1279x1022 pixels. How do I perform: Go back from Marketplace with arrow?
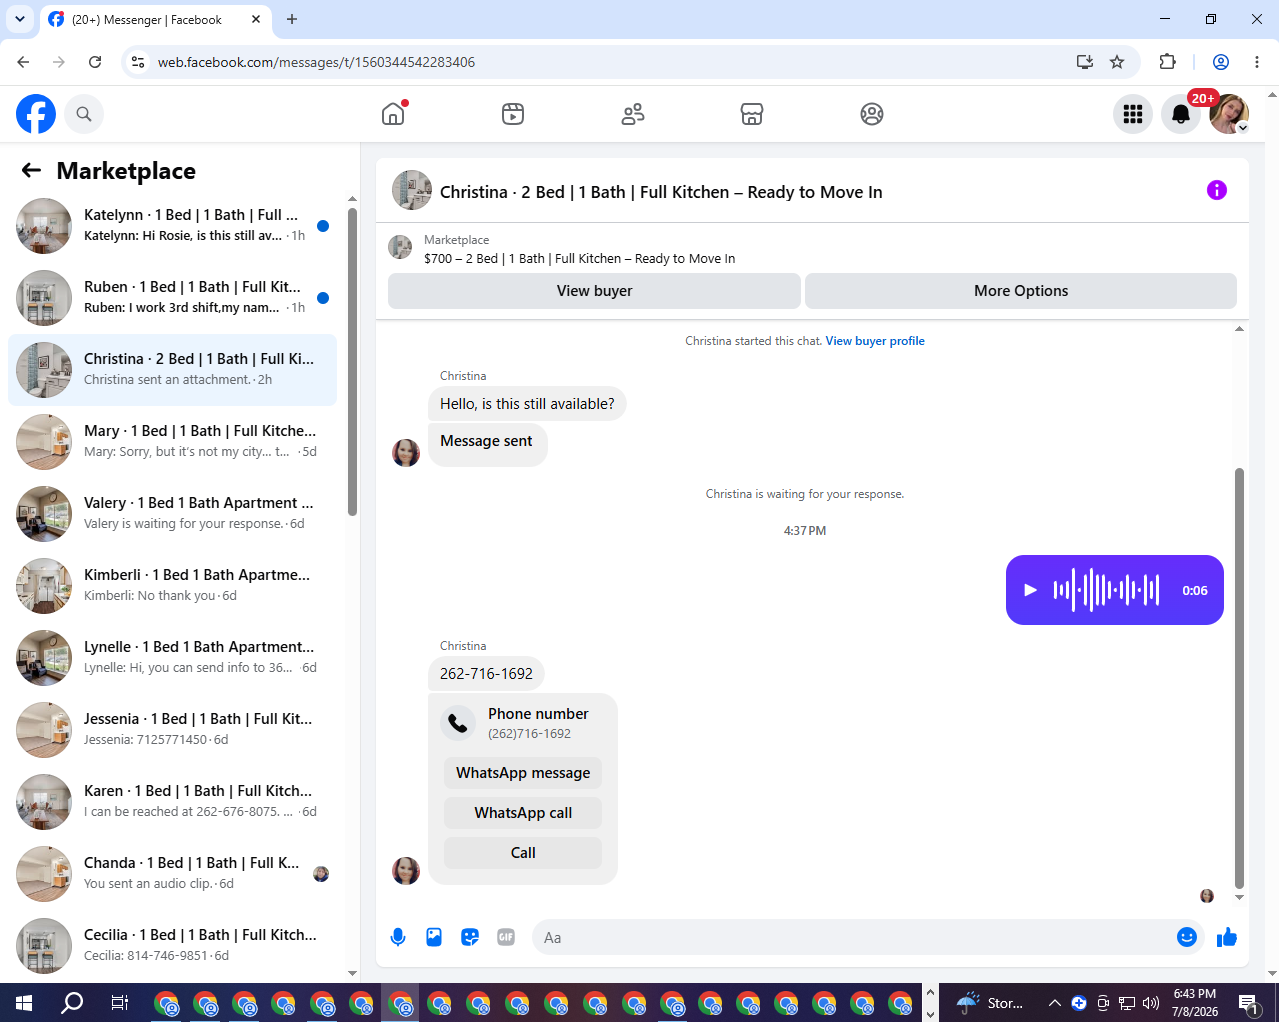tap(31, 171)
